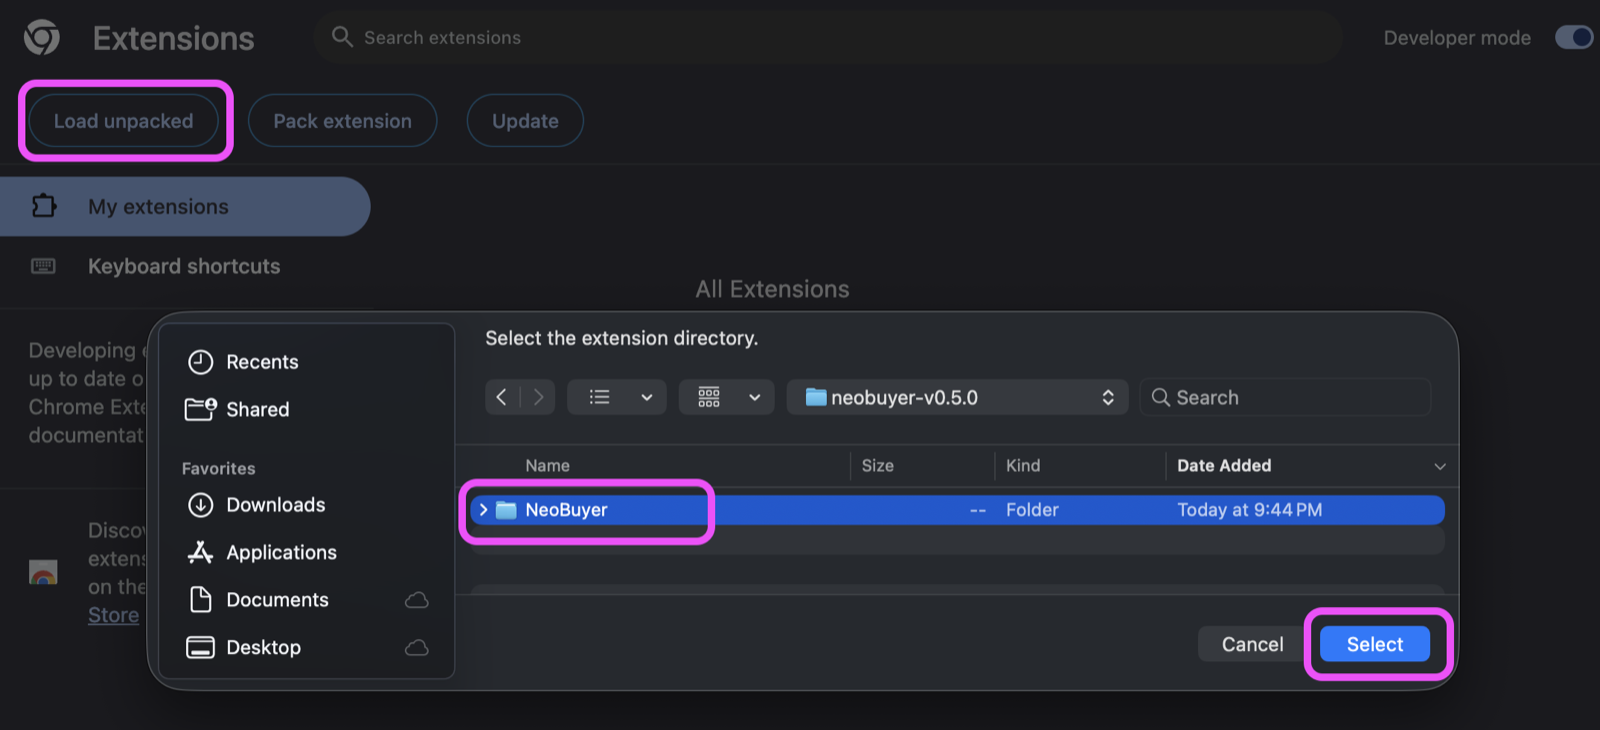The image size is (1600, 730).
Task: Click the Chrome logo beside Extensions
Action: pyautogui.click(x=42, y=38)
